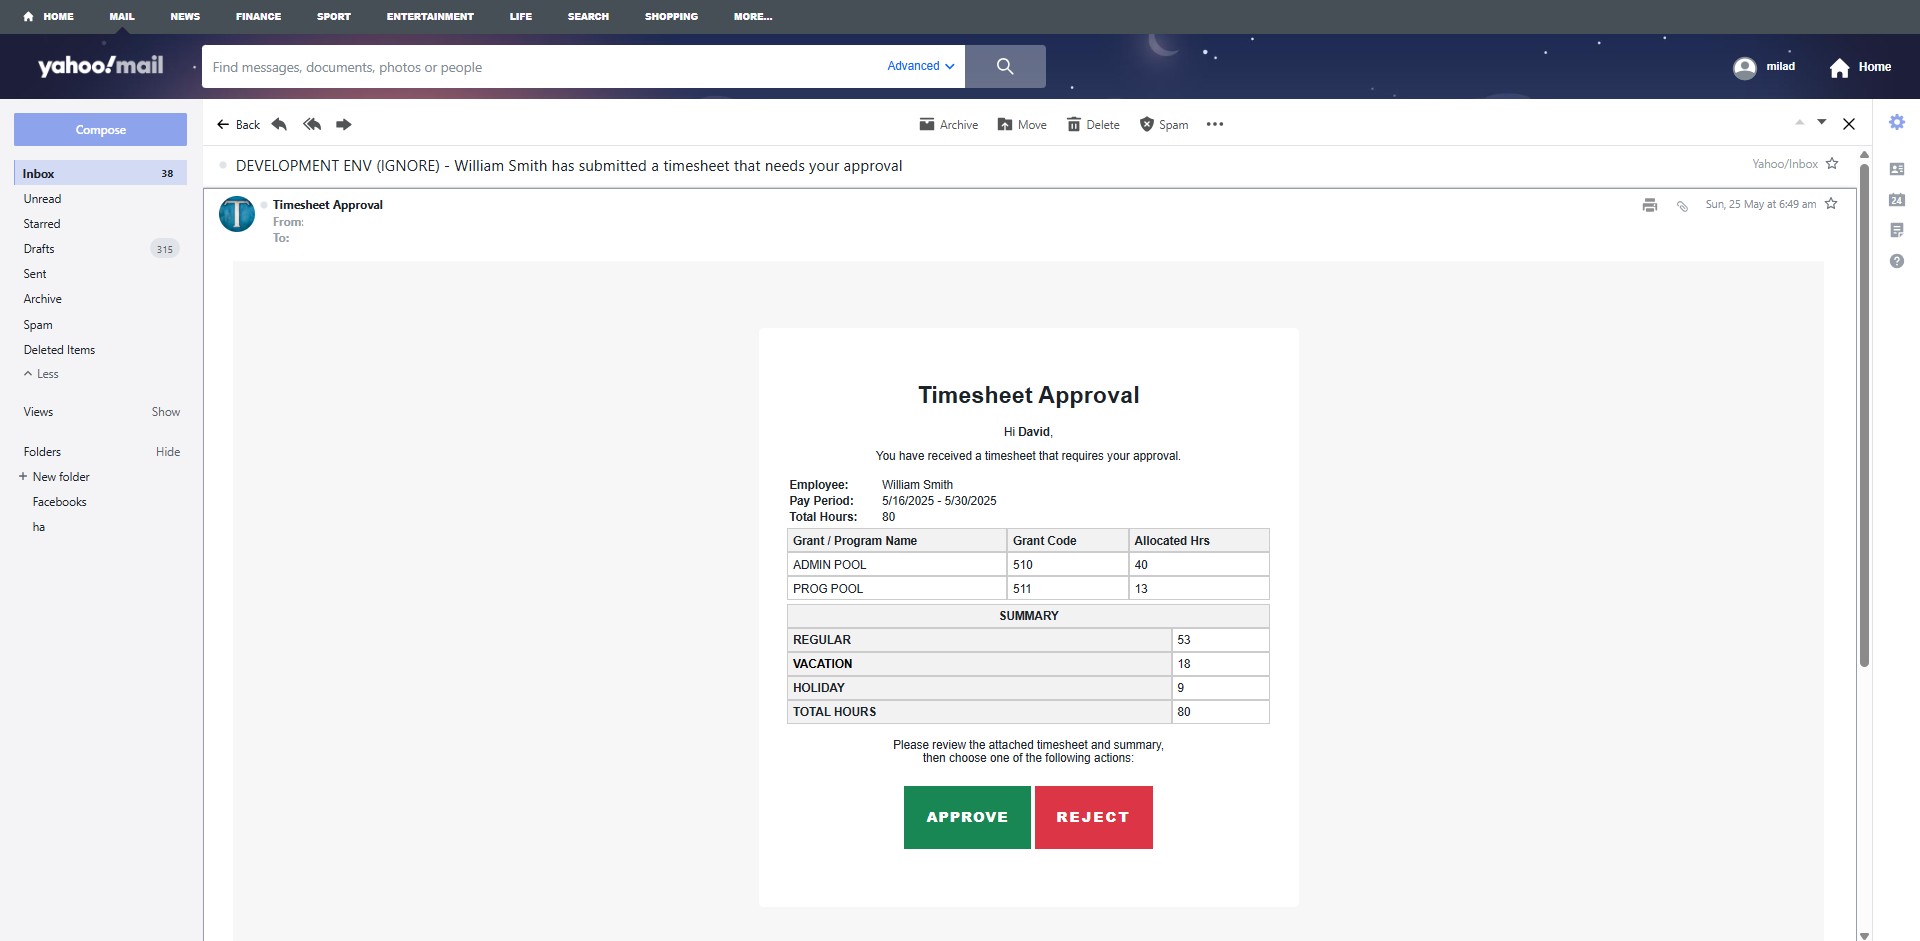Open the Calendar panel on the right
The image size is (1920, 941).
point(1897,200)
